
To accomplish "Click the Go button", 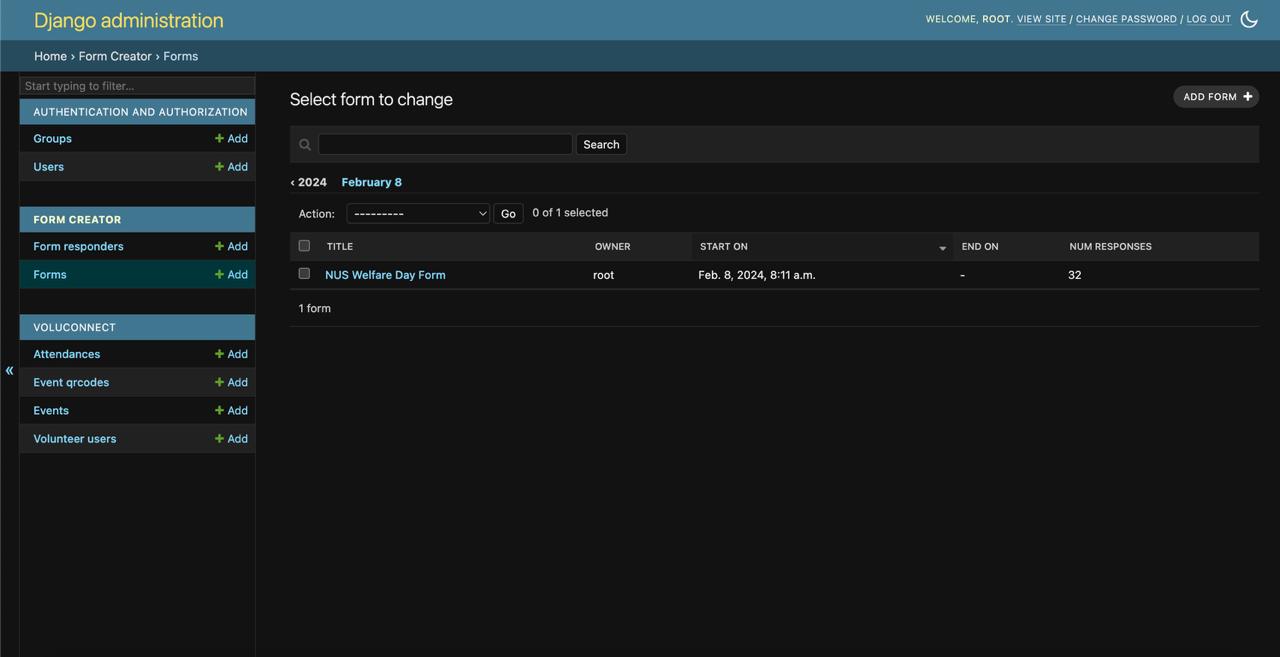I will pos(508,214).
